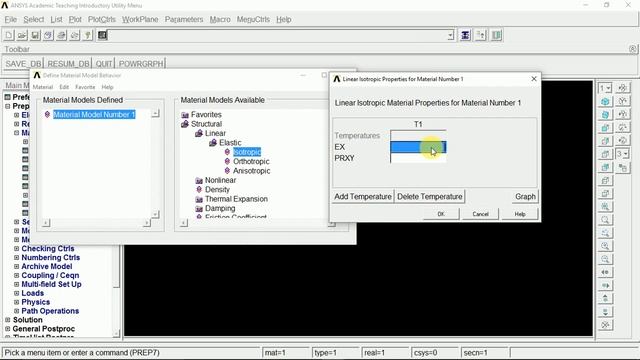
Task: Click the Save database floppy icon
Action: (x=35, y=35)
